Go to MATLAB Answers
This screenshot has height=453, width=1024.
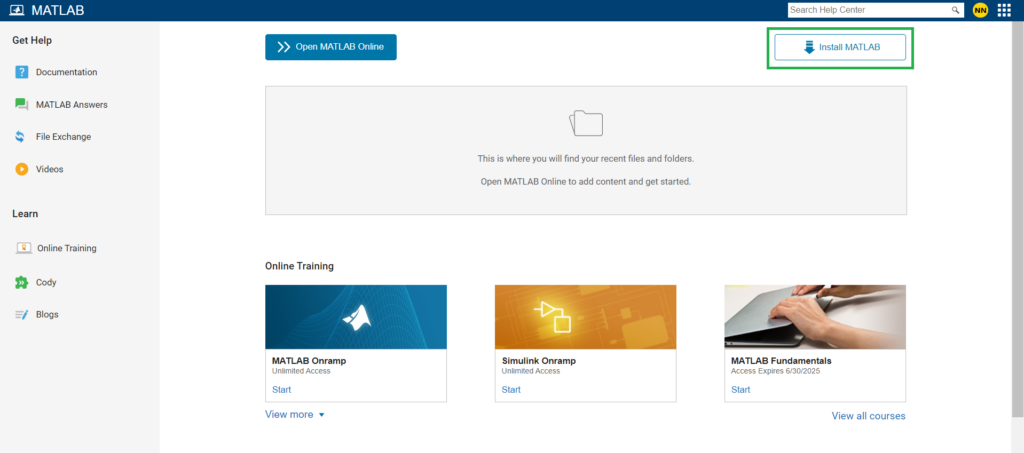72,104
